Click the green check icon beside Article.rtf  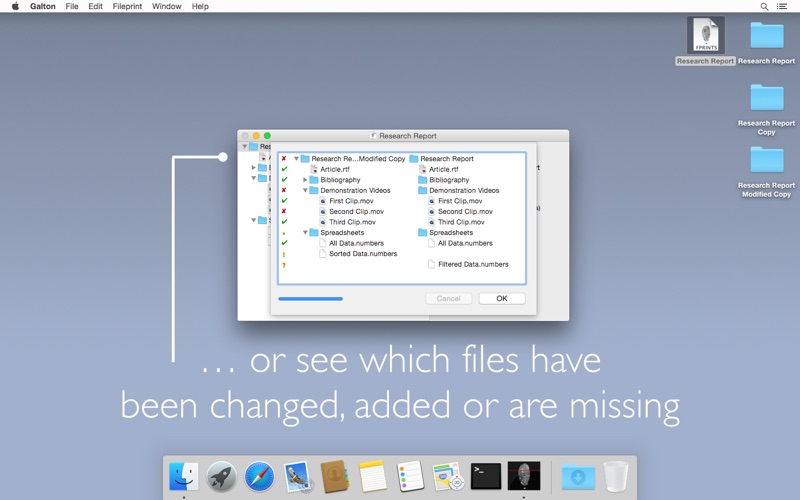284,169
